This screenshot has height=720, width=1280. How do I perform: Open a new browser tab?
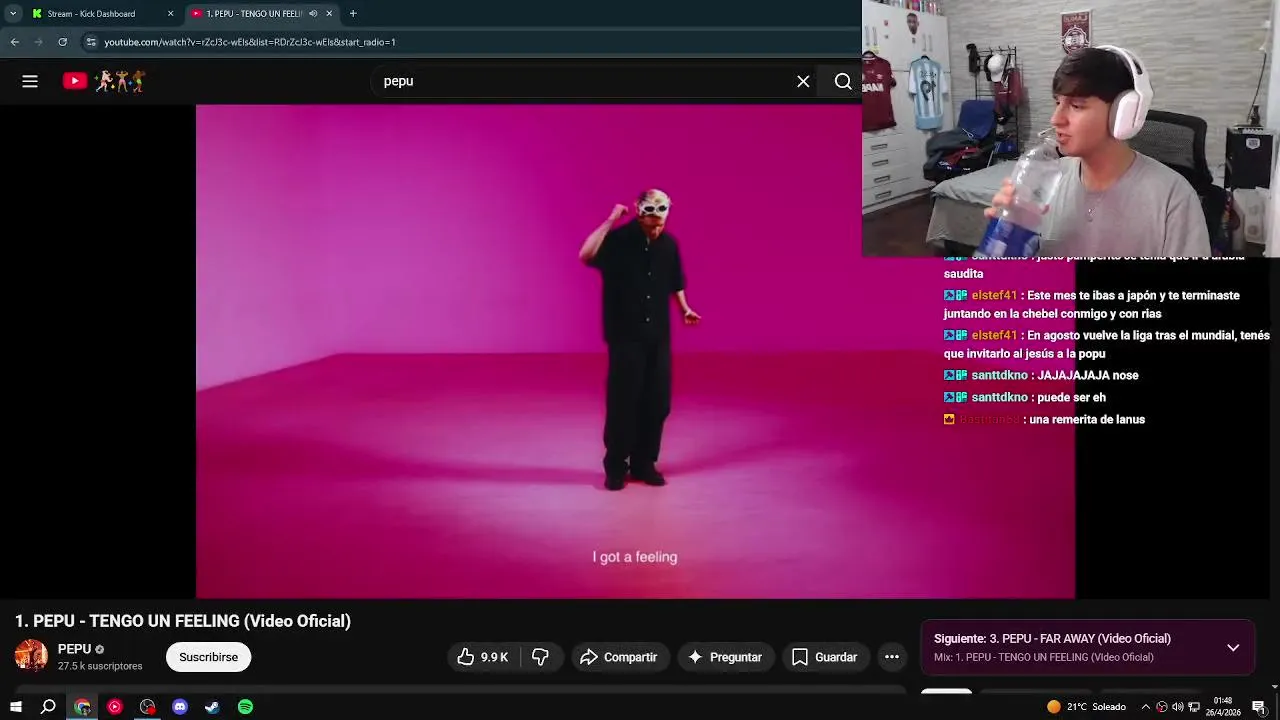point(353,13)
